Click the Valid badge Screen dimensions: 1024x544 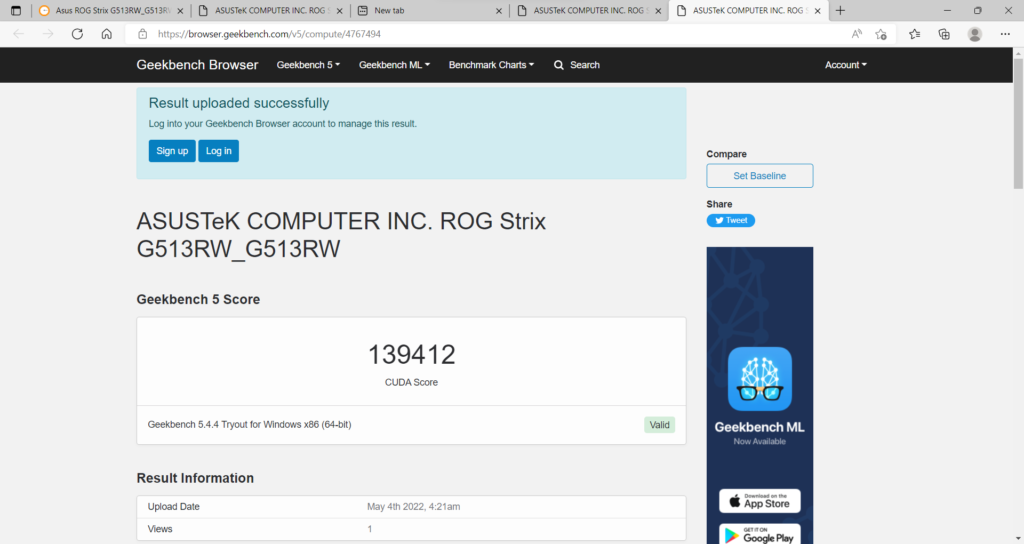[660, 424]
